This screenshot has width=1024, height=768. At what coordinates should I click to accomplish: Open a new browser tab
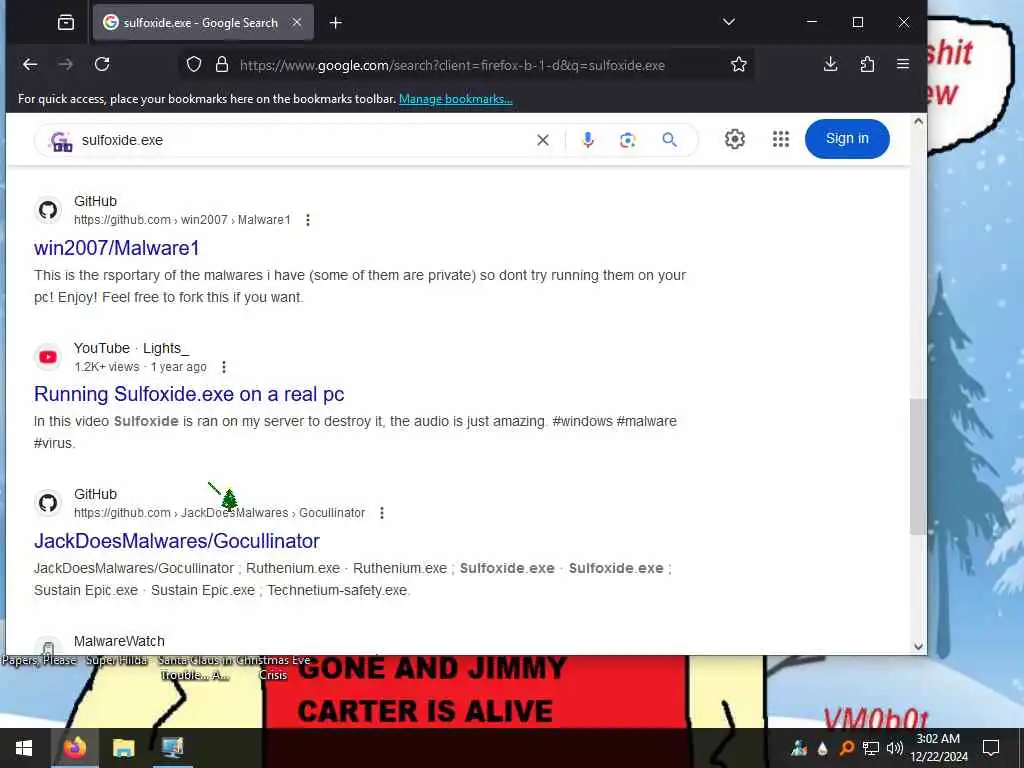(x=335, y=23)
